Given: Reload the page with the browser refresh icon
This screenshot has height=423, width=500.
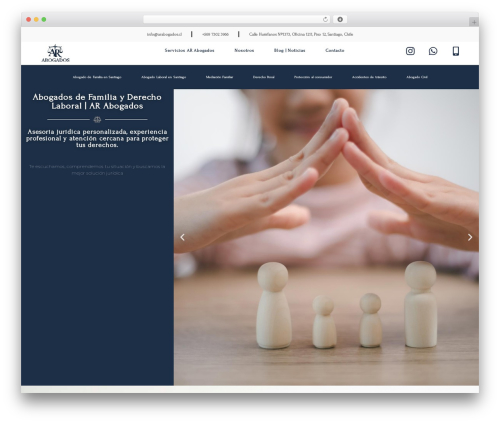Looking at the screenshot, I should tap(325, 19).
